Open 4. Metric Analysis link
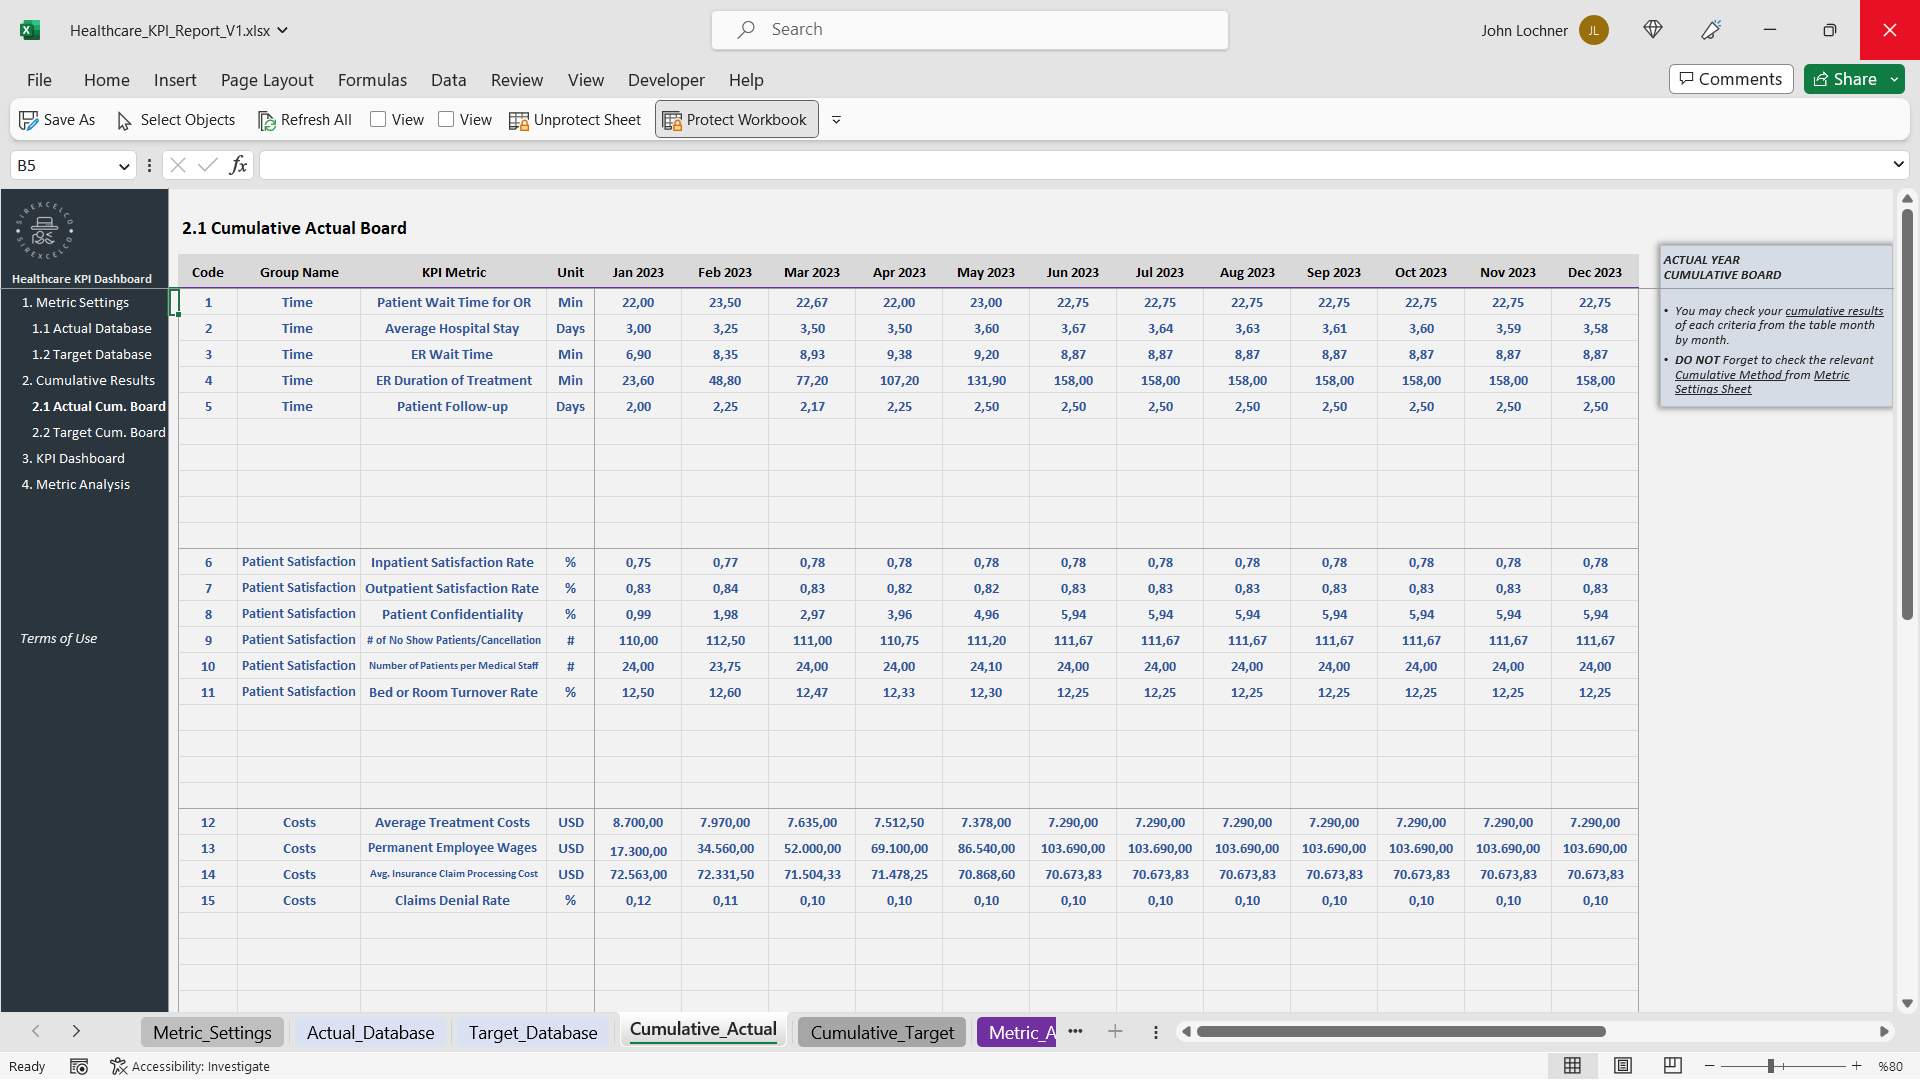The width and height of the screenshot is (1920, 1080). [76, 484]
